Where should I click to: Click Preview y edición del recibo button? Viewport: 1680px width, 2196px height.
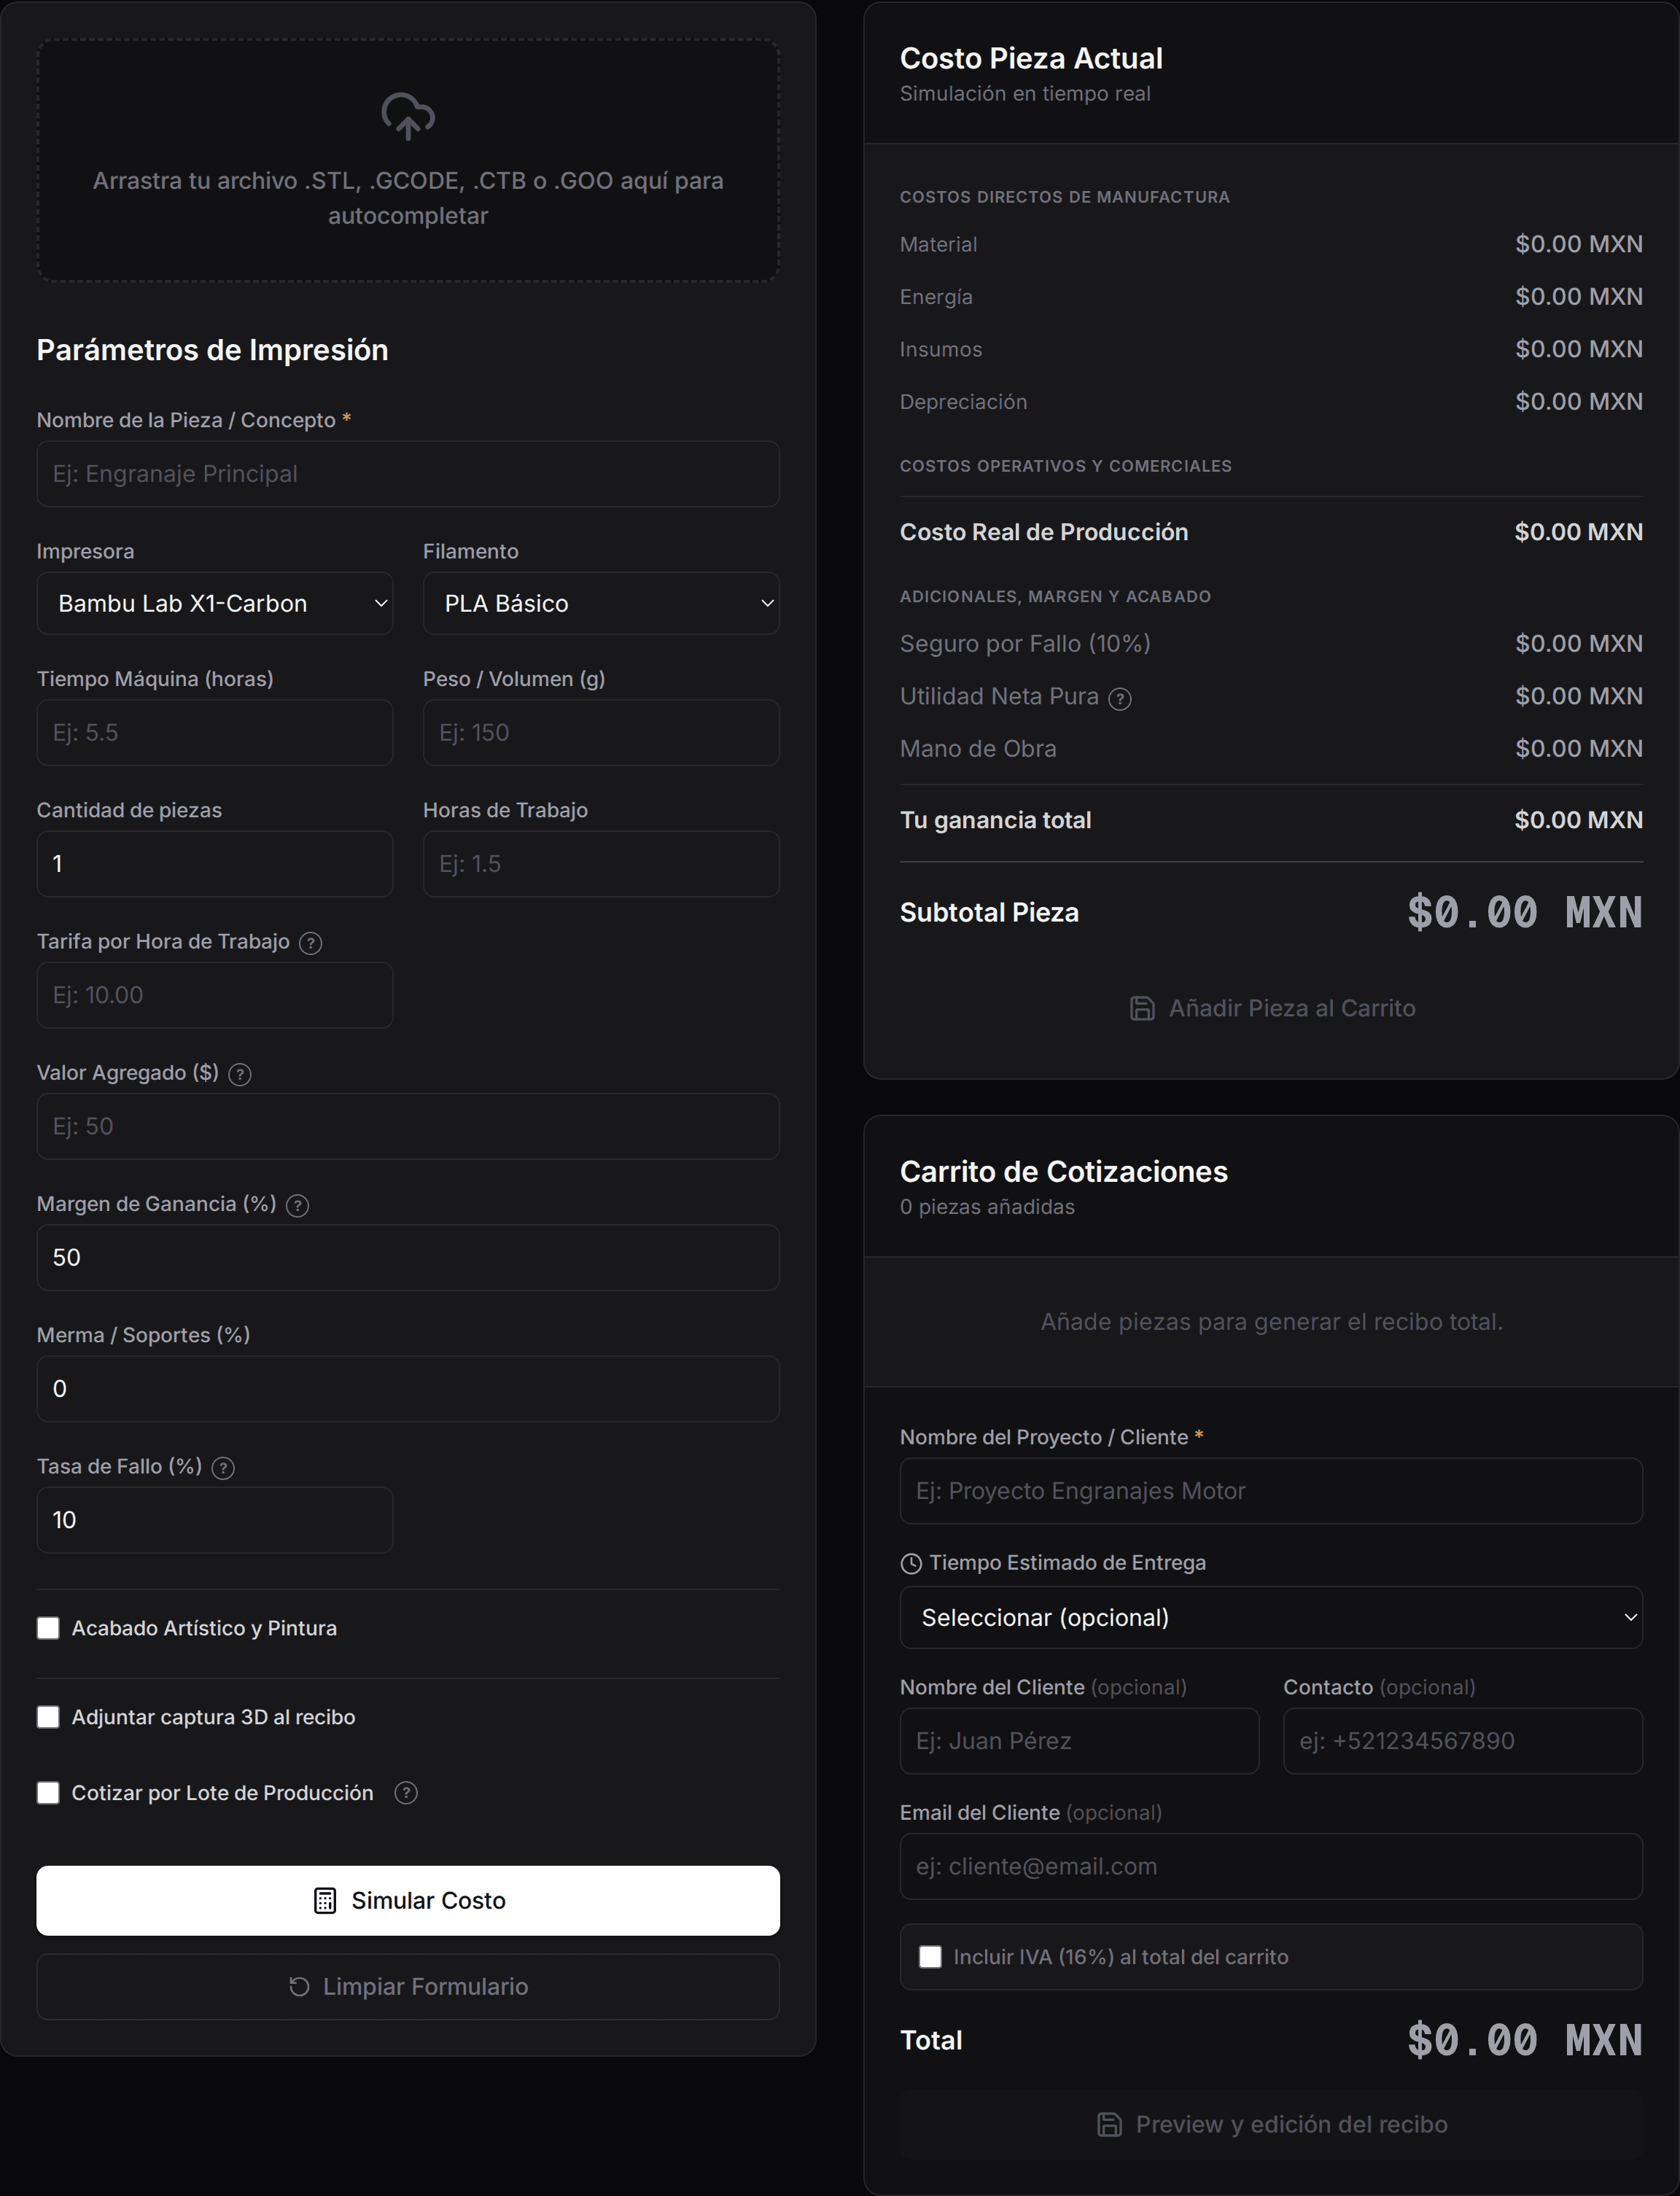click(1271, 2124)
